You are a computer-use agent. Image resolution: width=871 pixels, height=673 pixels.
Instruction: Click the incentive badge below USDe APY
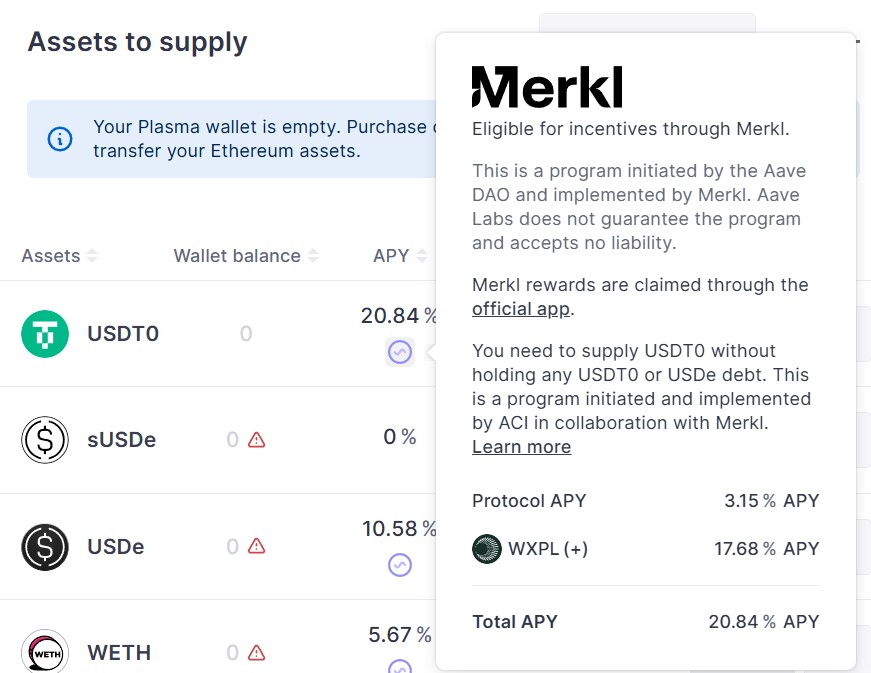point(400,564)
